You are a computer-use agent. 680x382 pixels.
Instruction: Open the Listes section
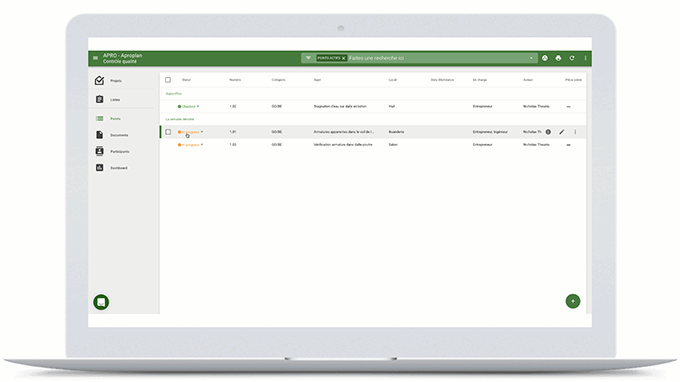[x=108, y=100]
